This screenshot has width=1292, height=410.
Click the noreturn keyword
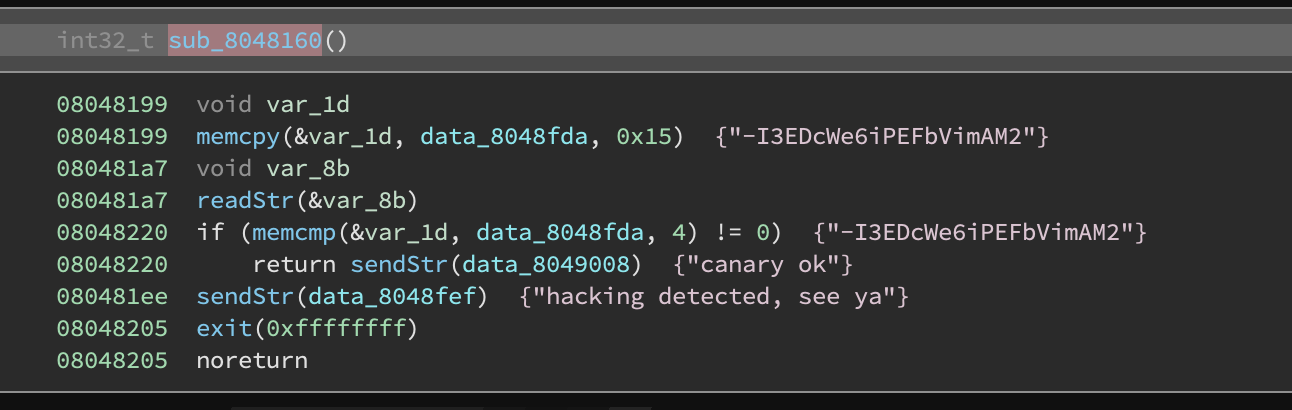pos(252,360)
